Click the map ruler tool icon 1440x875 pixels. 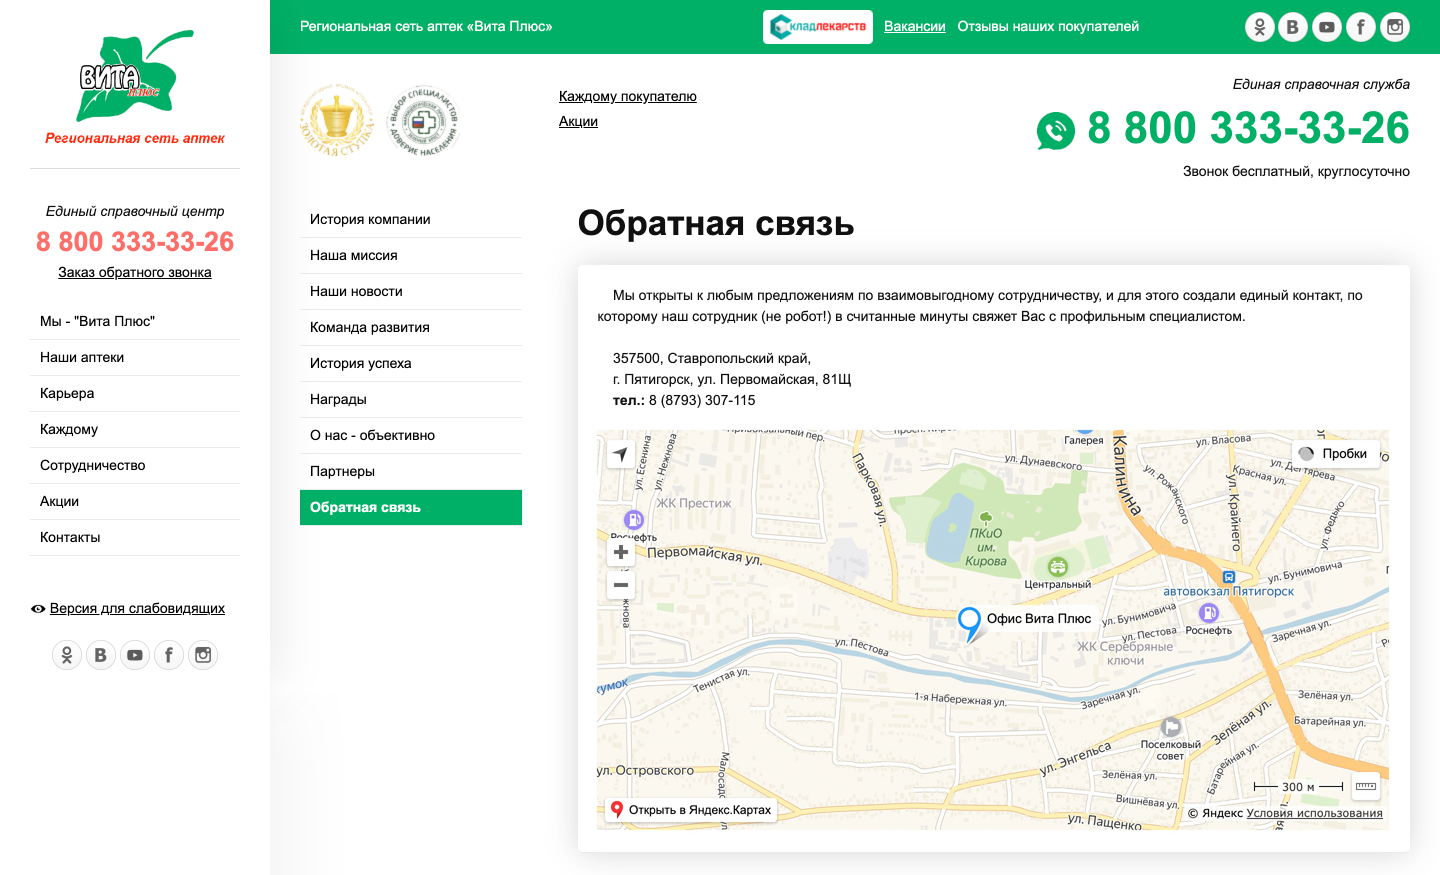pyautogui.click(x=1366, y=787)
